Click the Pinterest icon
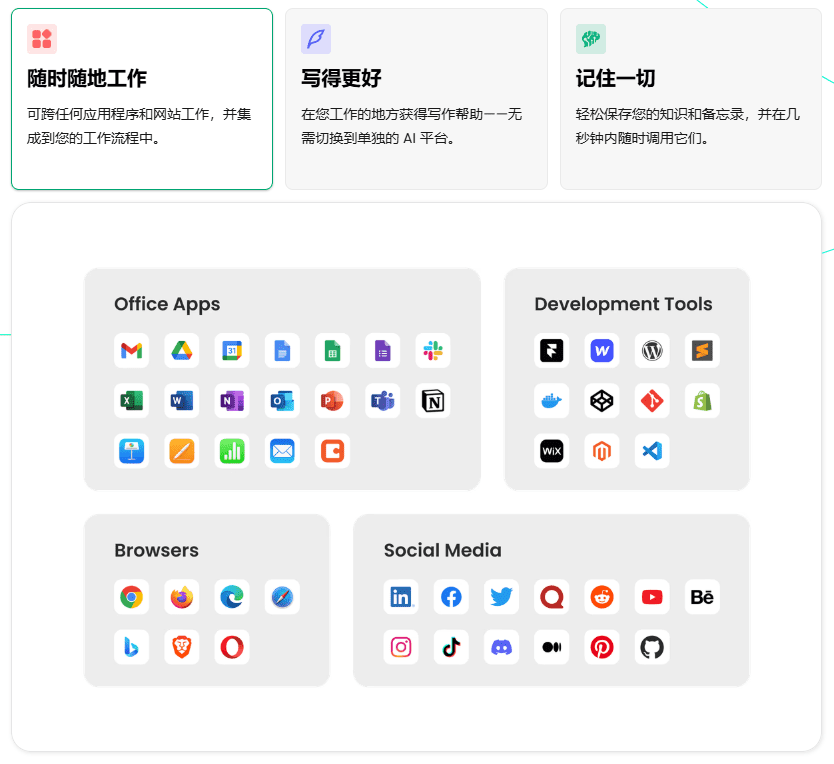Image resolution: width=834 pixels, height=764 pixels. 602,647
